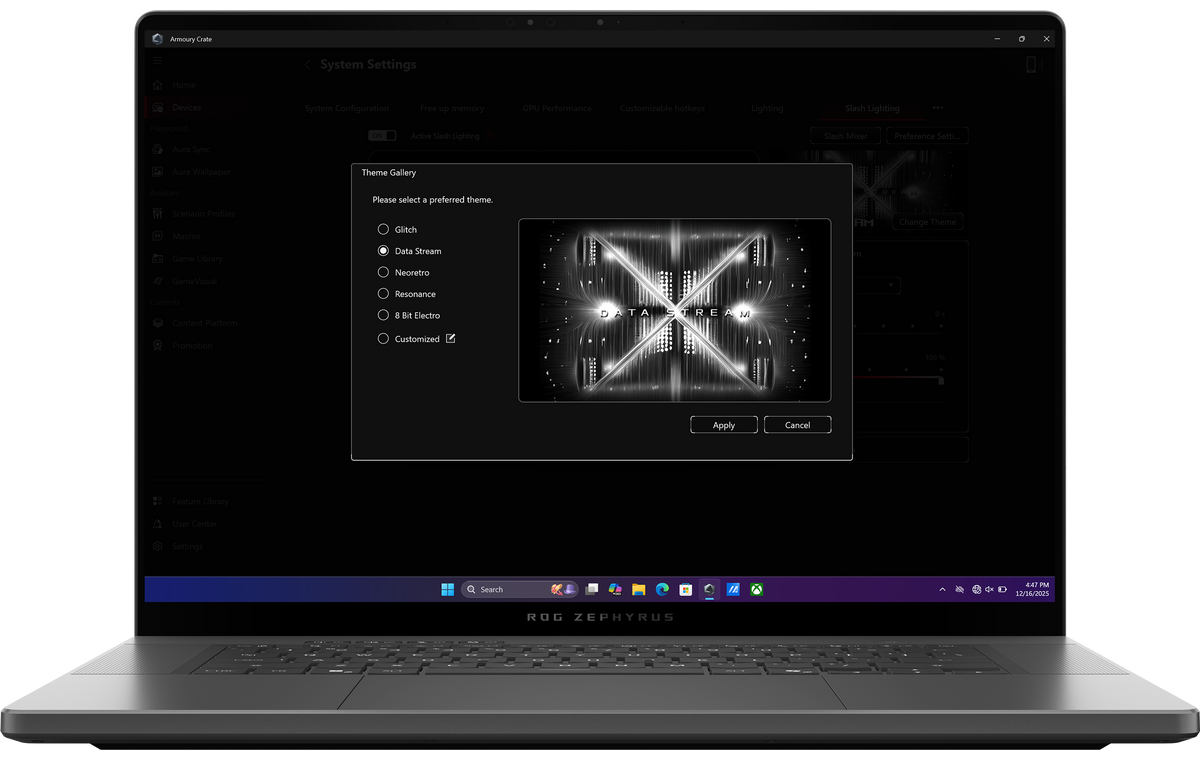Click the network icon in system tray
1200x760 pixels.
point(976,590)
